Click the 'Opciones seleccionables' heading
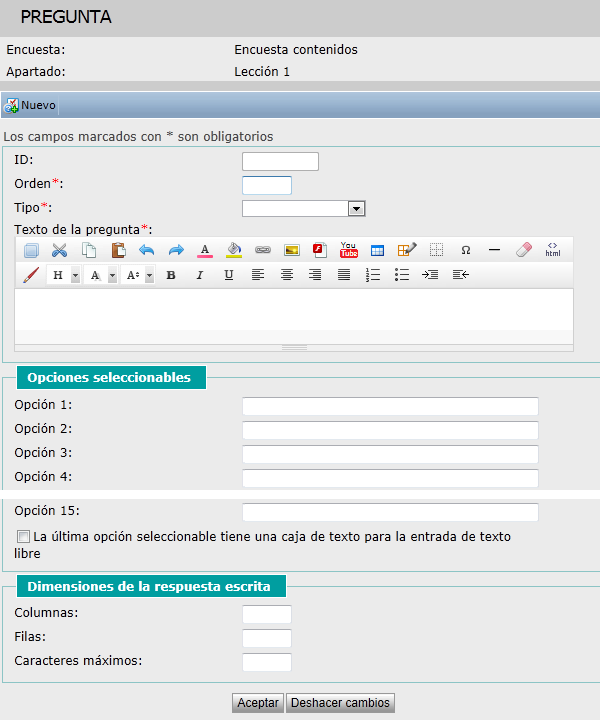Viewport: 600px width, 720px height. click(x=112, y=377)
